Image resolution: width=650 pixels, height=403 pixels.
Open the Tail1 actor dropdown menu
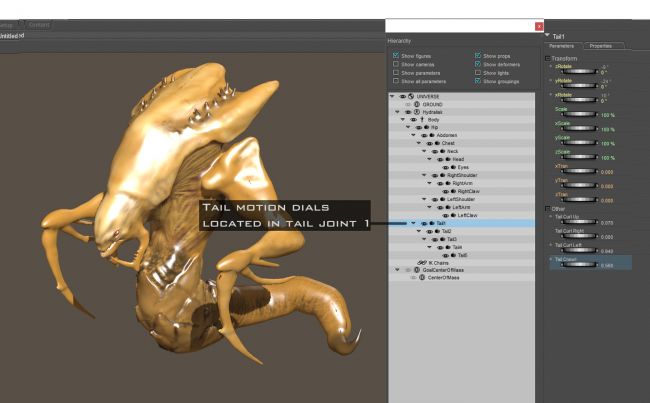click(547, 35)
